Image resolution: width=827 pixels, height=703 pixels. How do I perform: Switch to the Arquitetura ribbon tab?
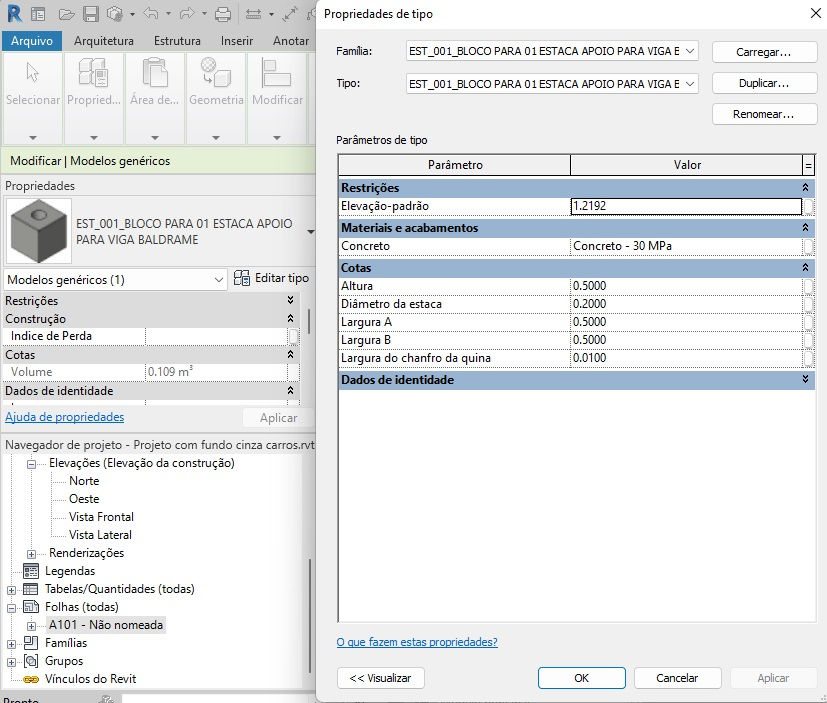(104, 41)
